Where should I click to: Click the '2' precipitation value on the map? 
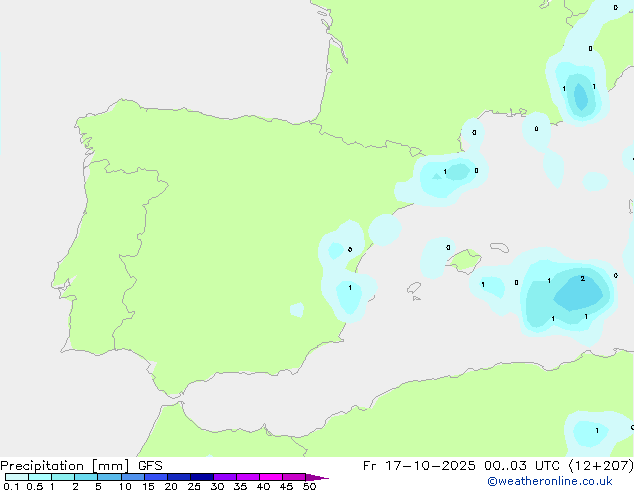[582, 279]
